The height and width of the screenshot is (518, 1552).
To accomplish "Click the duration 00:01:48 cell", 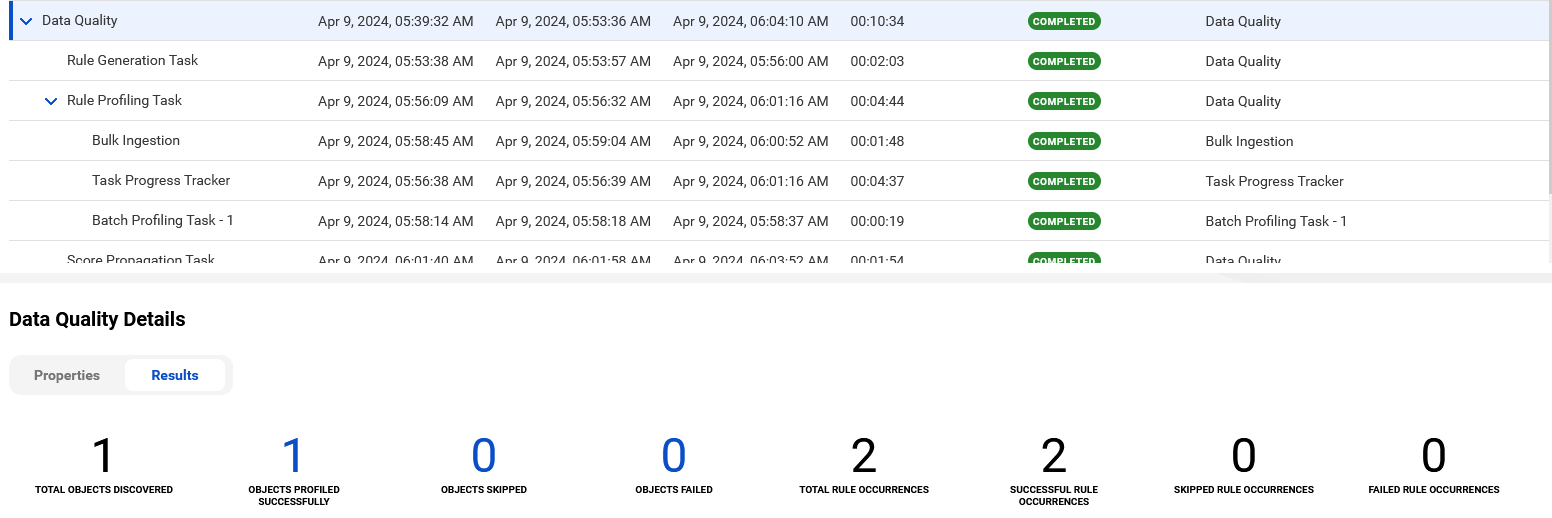I will click(877, 141).
